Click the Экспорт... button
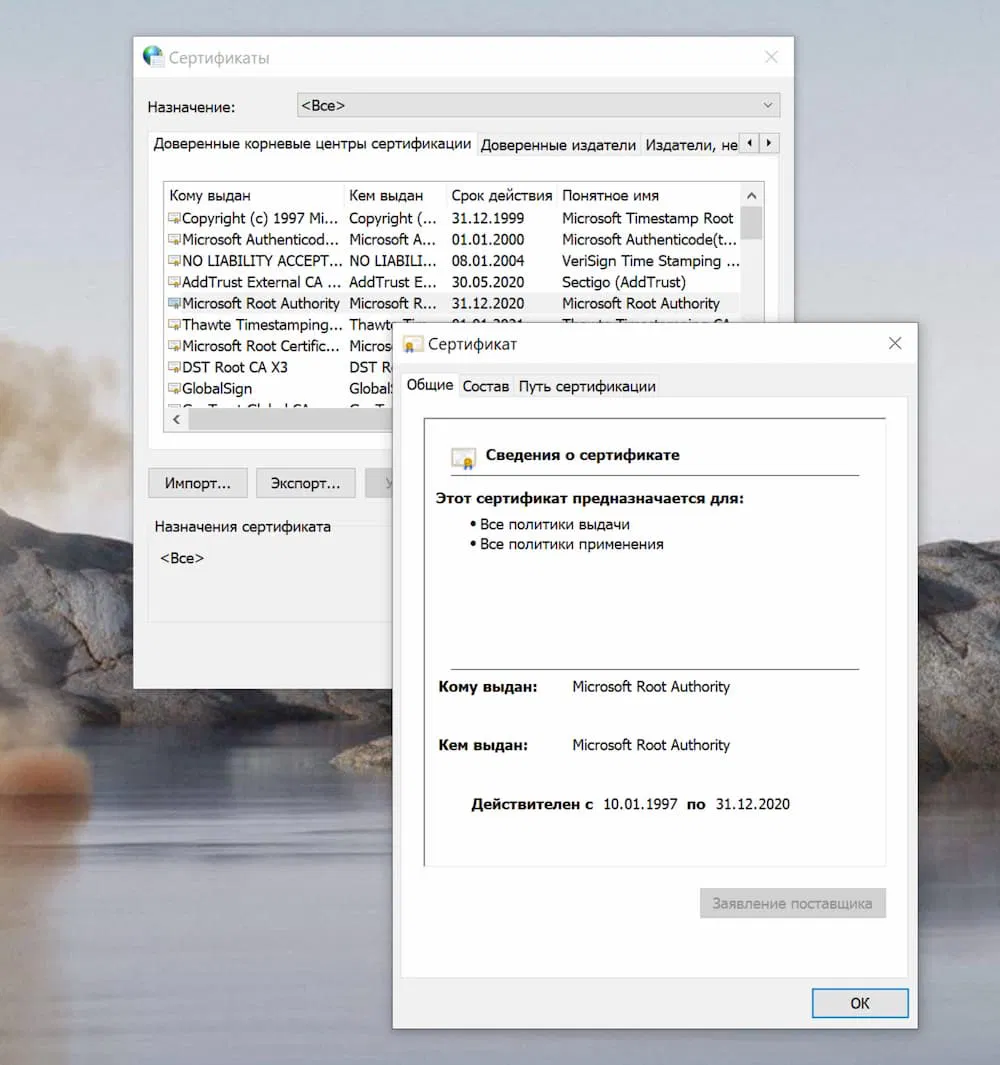Viewport: 1000px width, 1065px height. tap(306, 483)
